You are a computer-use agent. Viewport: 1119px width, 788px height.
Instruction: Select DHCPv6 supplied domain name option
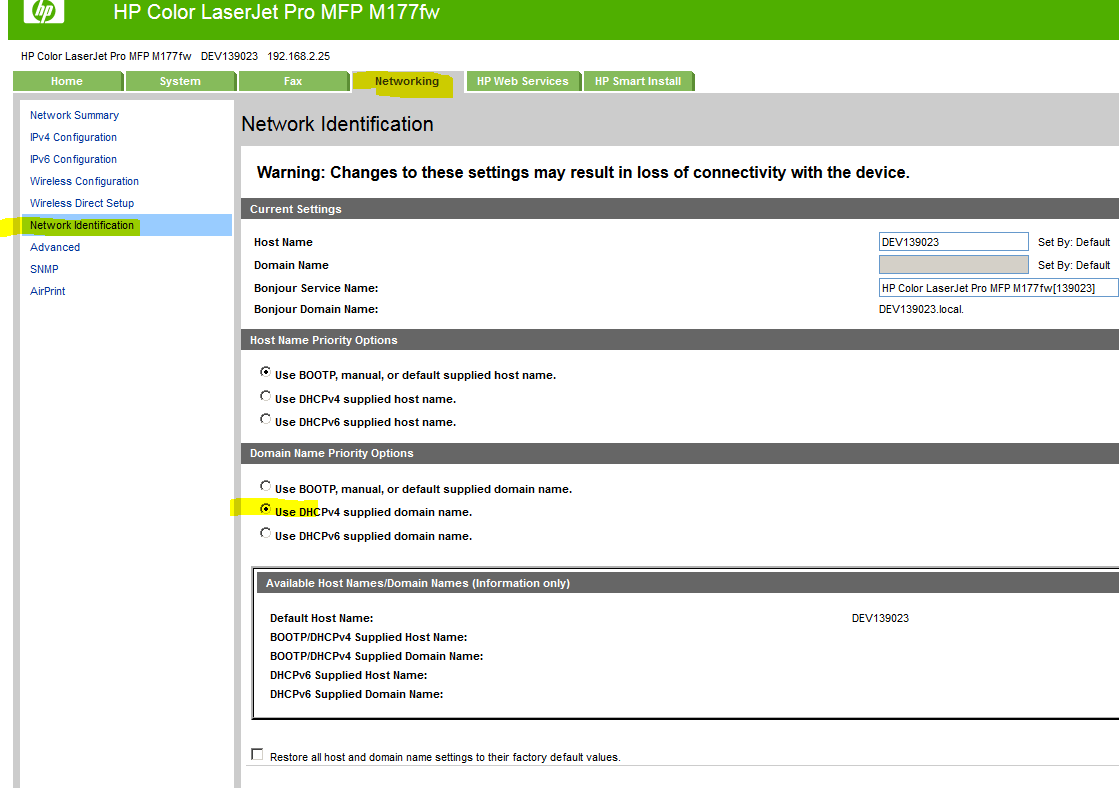click(x=265, y=534)
